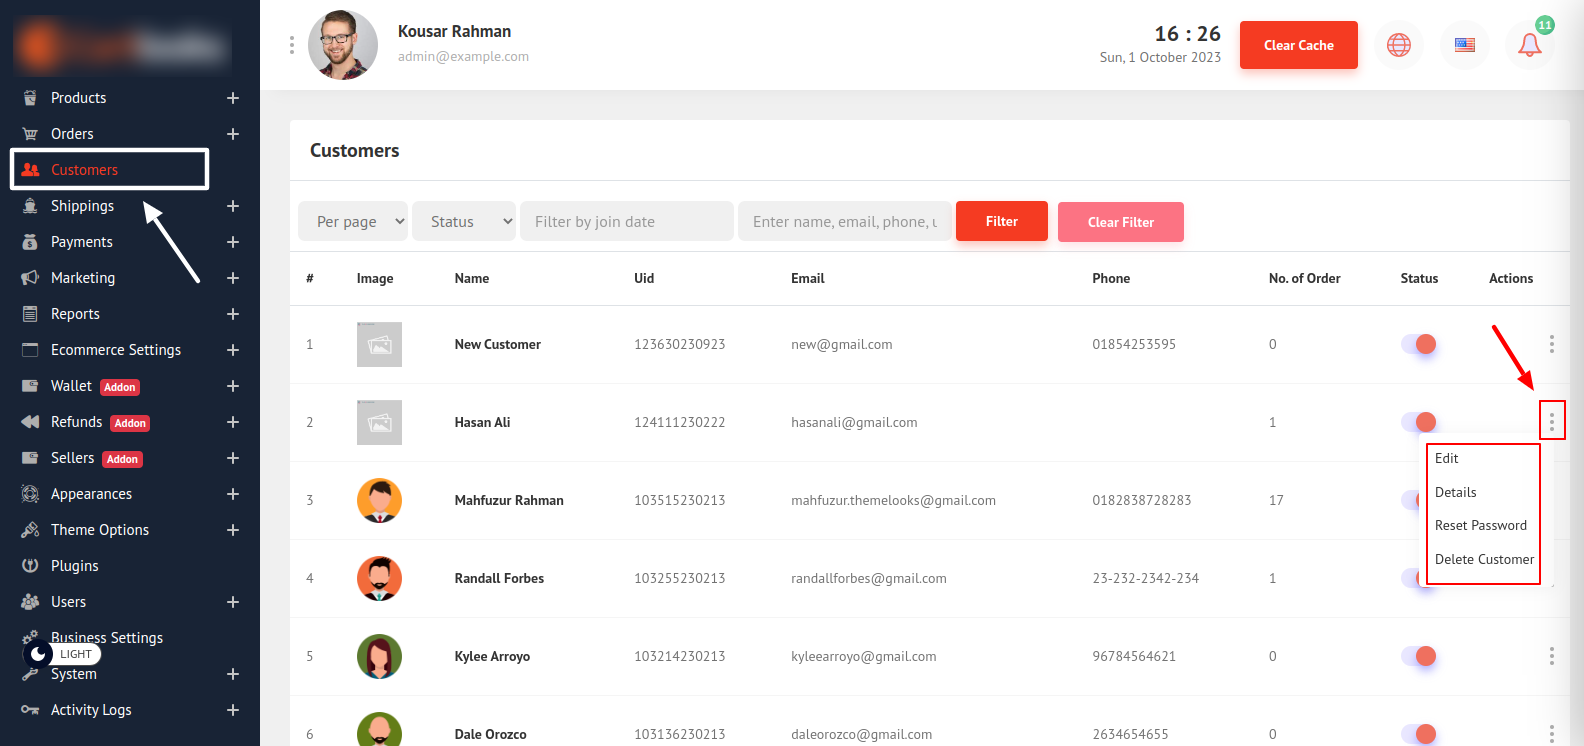Open the globe website icon
Image resolution: width=1584 pixels, height=746 pixels.
point(1398,45)
